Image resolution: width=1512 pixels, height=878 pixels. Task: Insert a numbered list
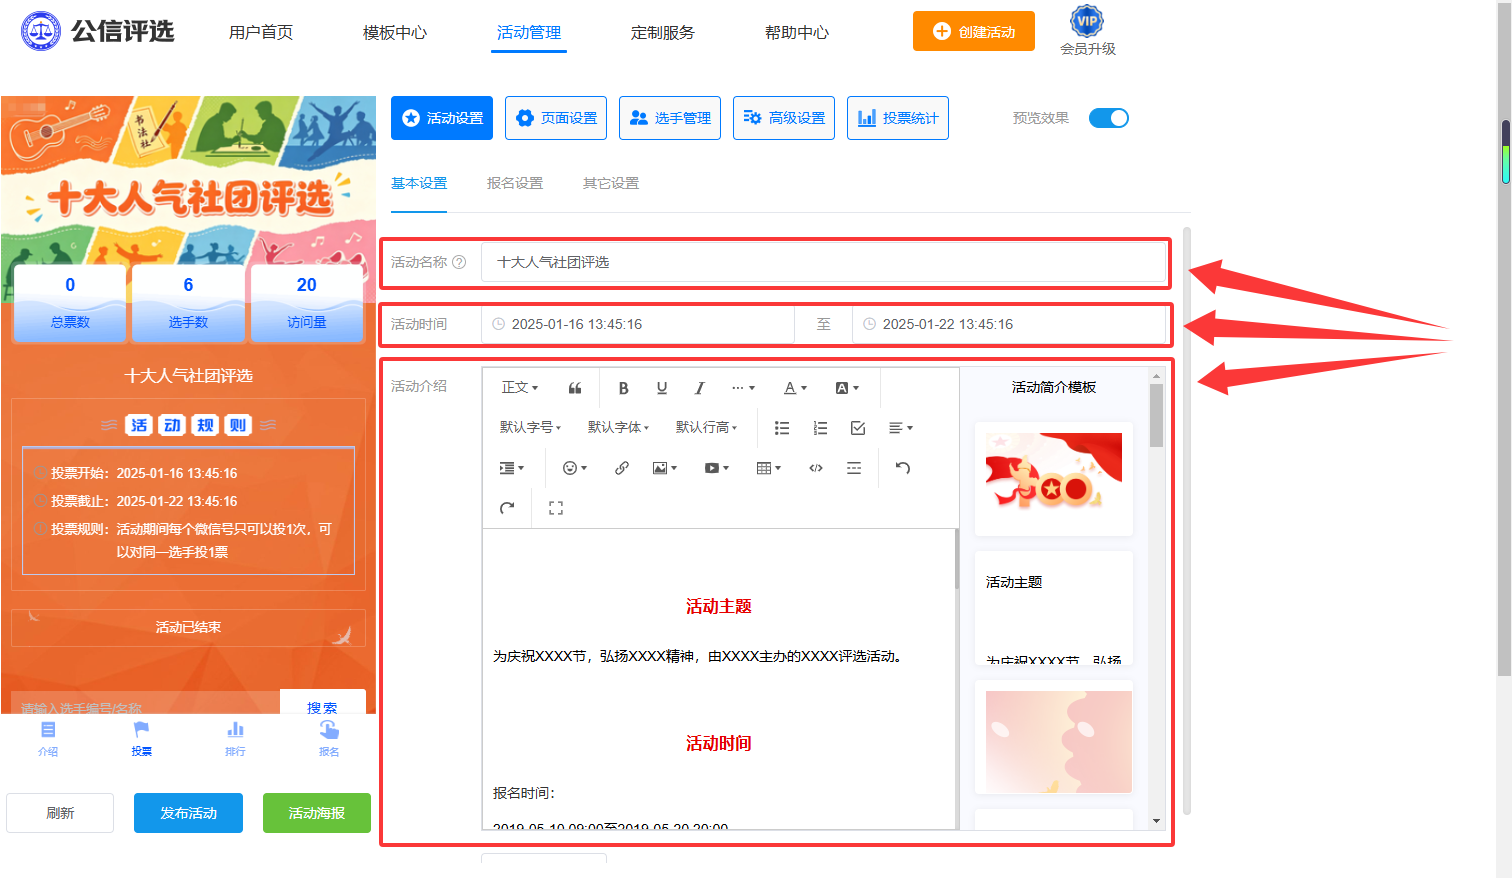(820, 428)
